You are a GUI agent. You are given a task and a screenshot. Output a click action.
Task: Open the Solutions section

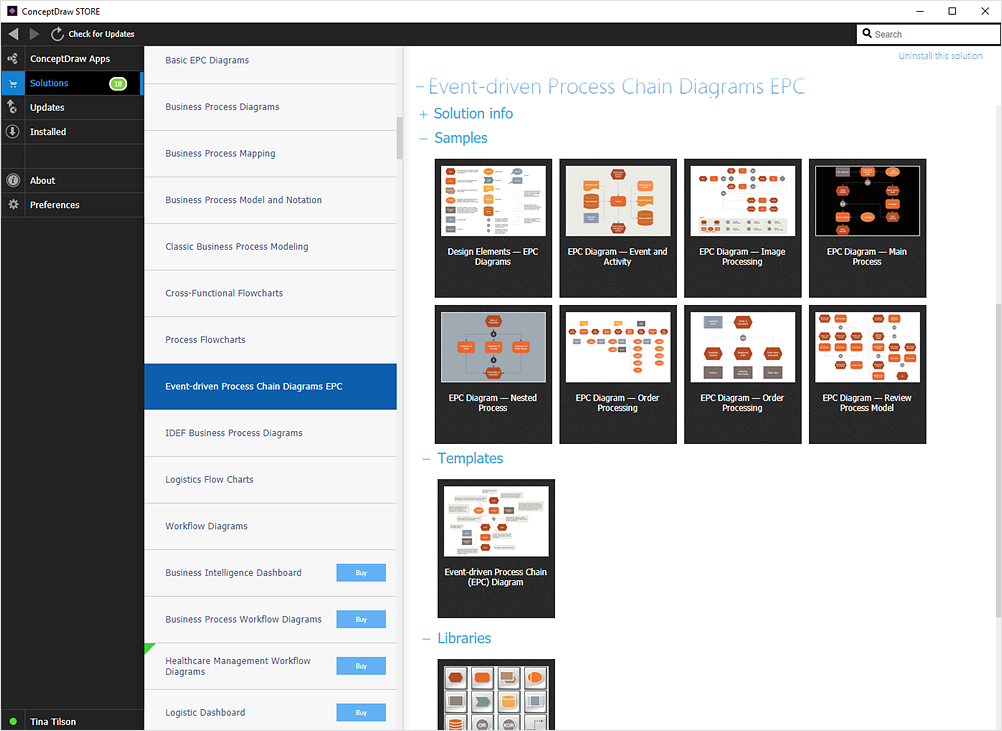(x=72, y=83)
